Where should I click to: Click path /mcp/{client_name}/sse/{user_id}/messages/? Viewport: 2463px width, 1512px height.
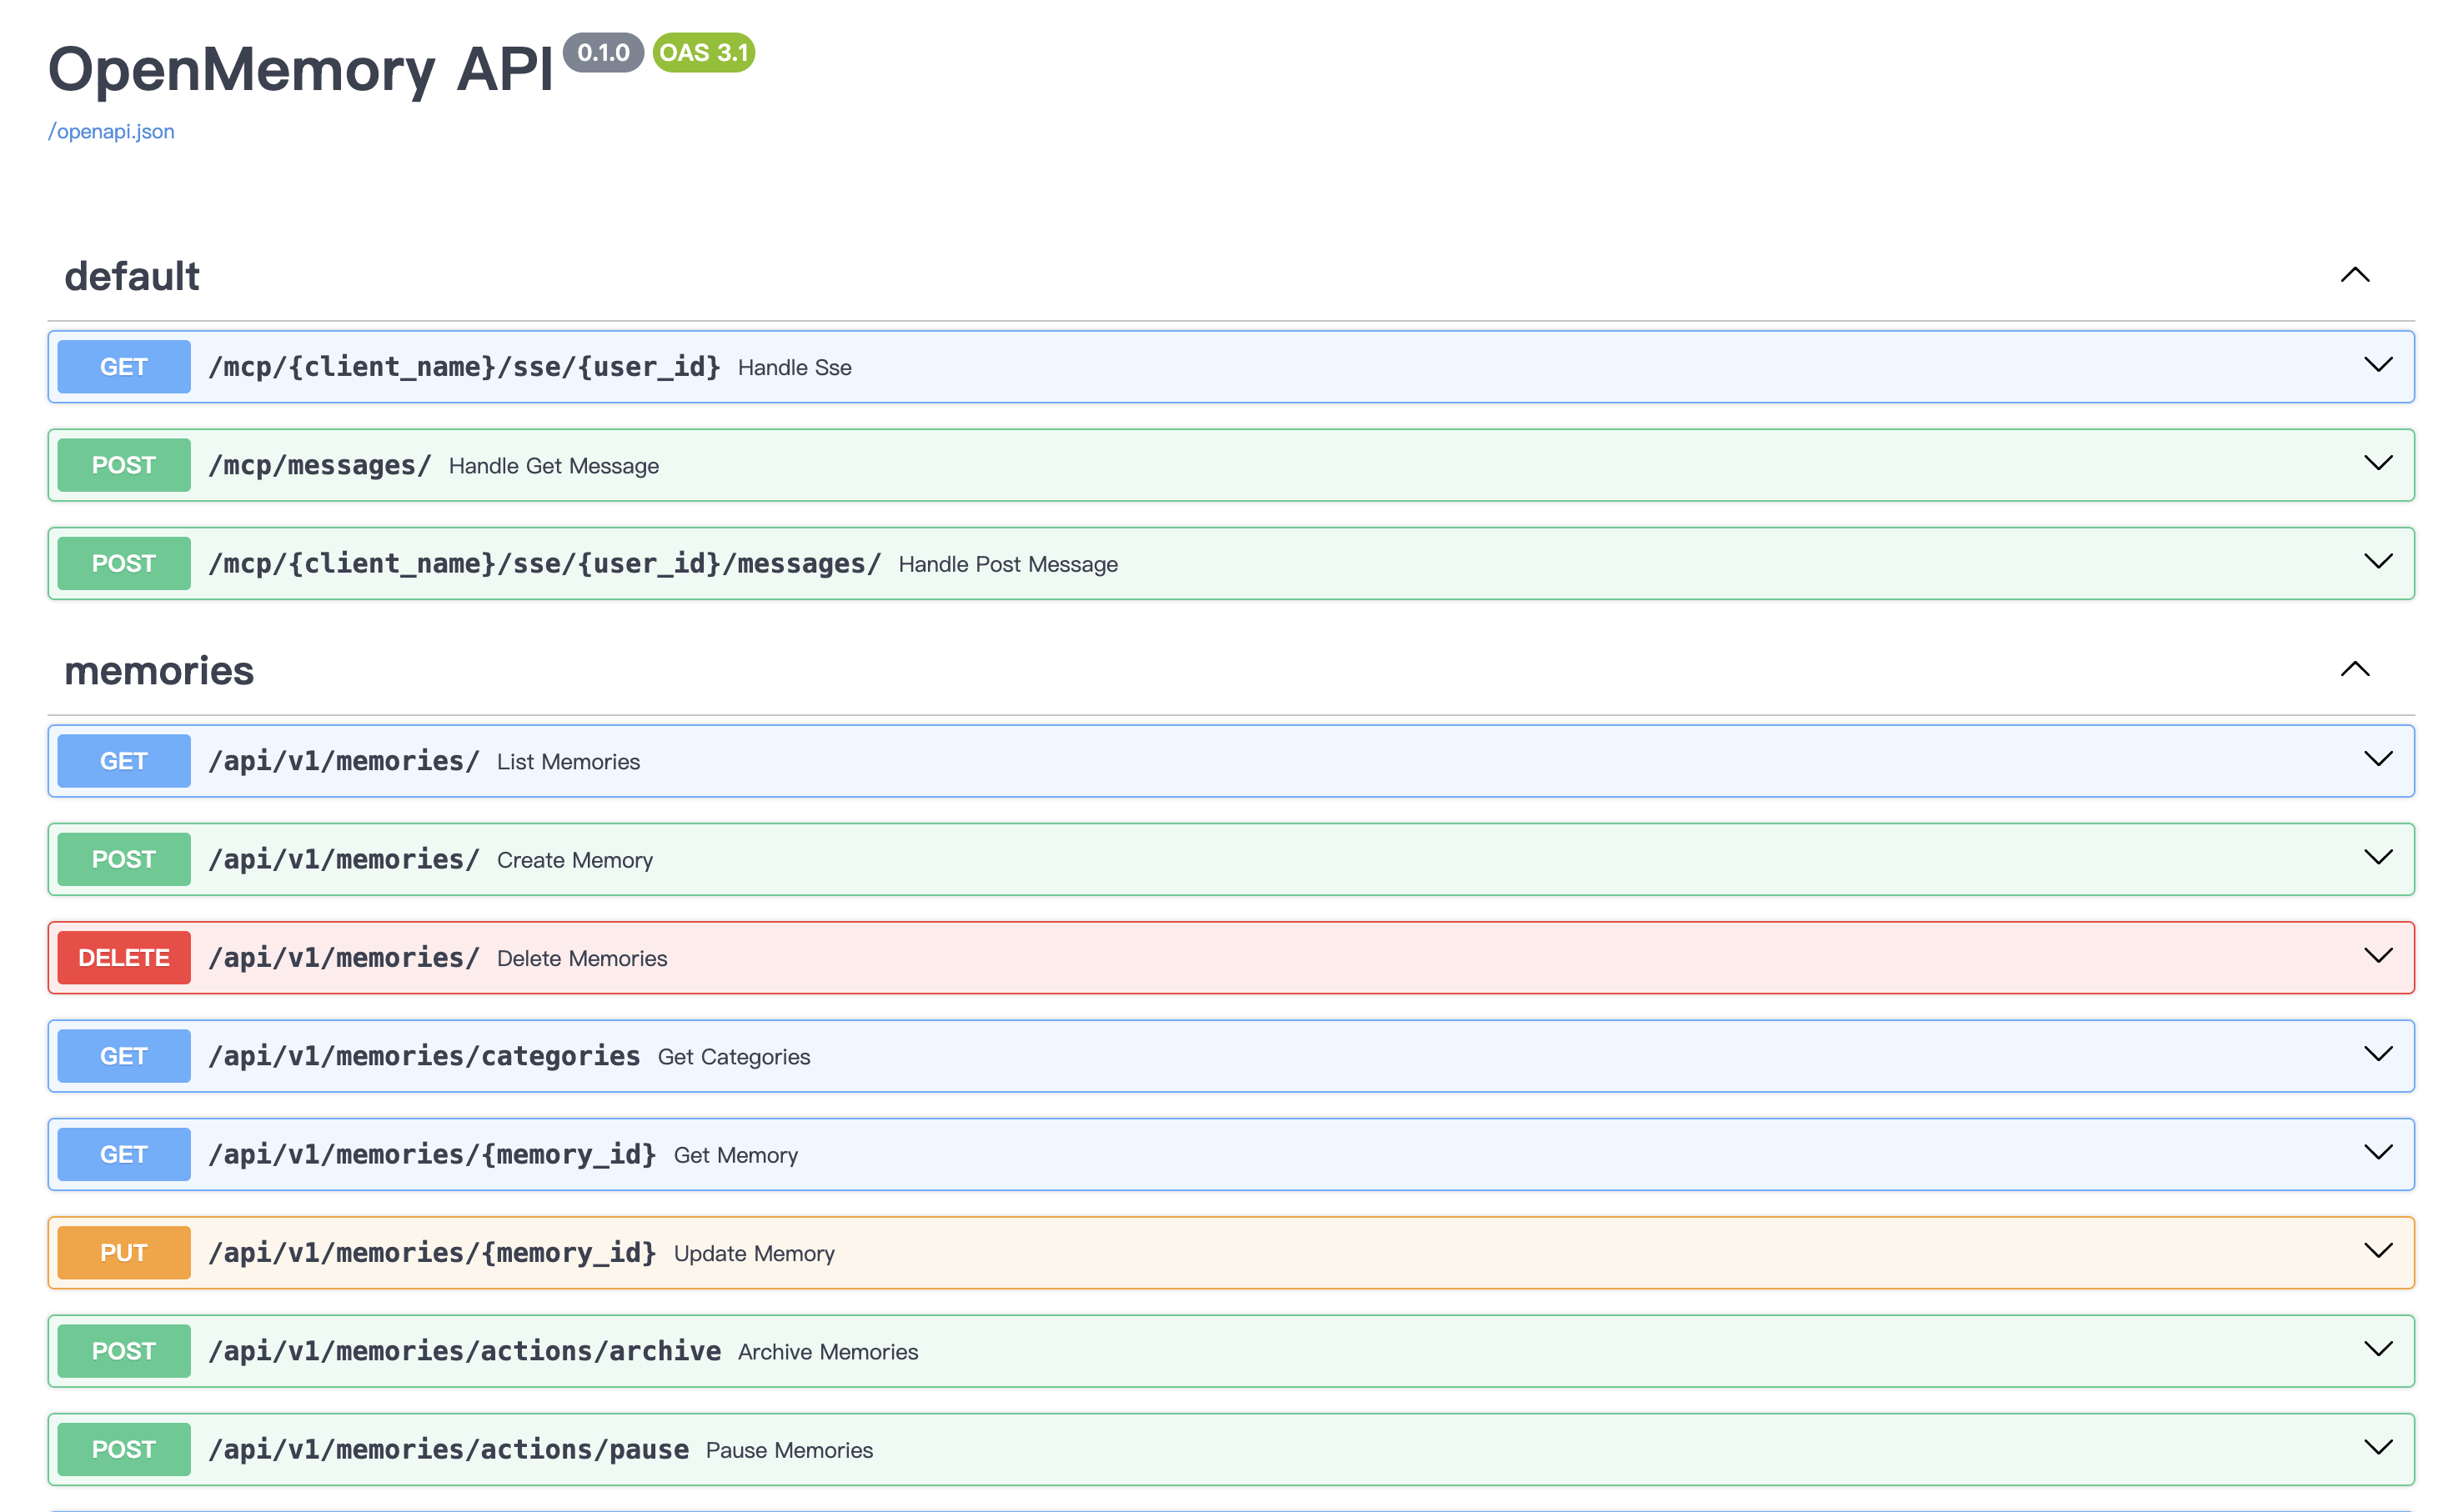click(x=544, y=563)
